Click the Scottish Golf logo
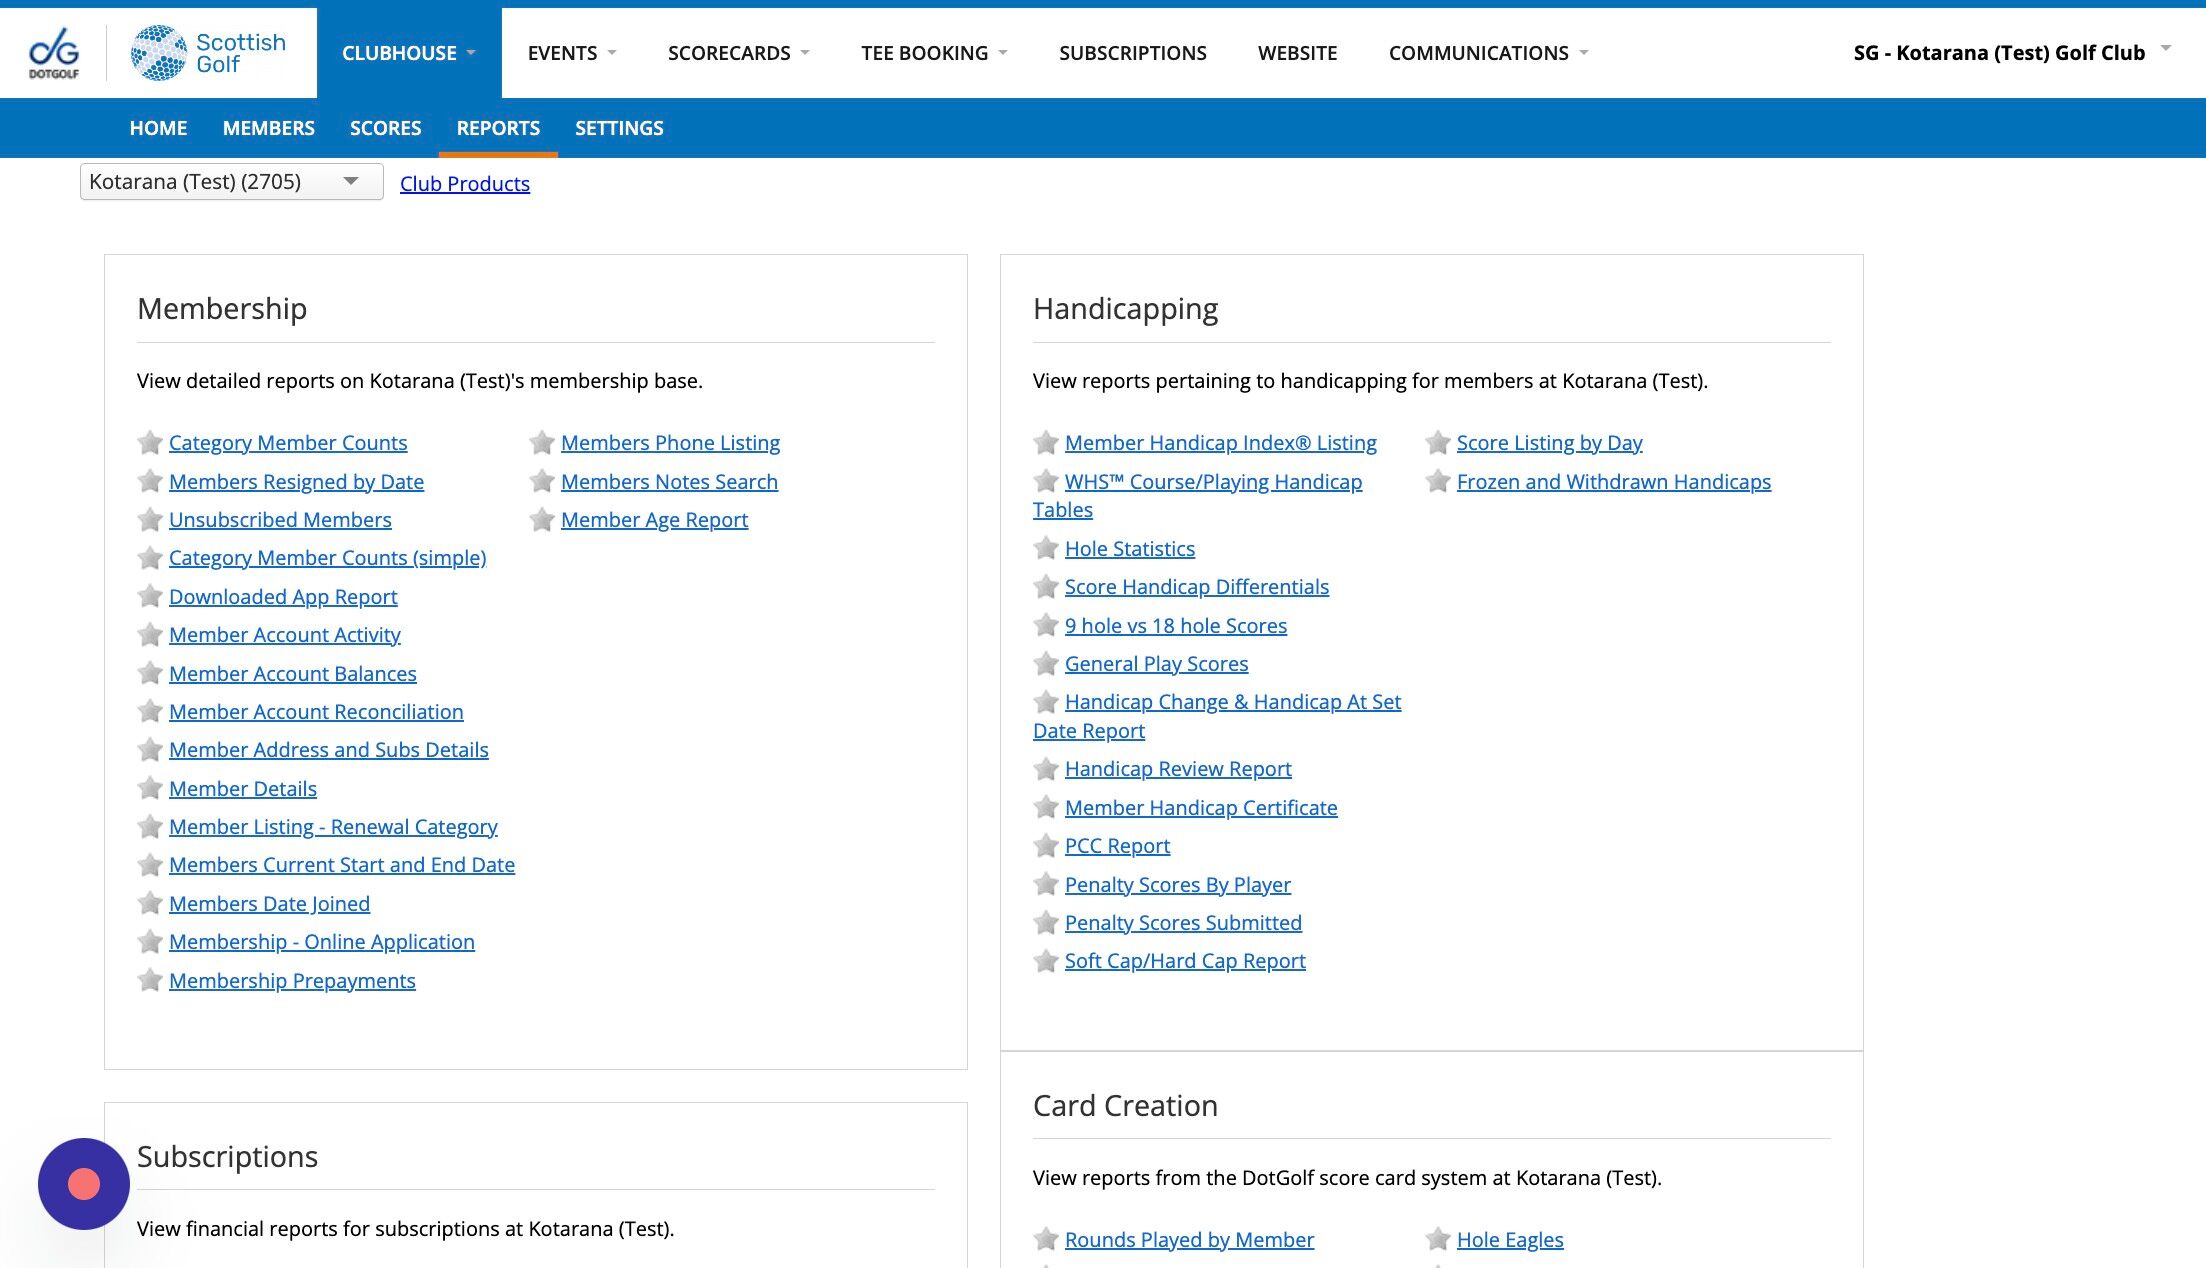Viewport: 2206px width, 1268px height. click(x=209, y=53)
